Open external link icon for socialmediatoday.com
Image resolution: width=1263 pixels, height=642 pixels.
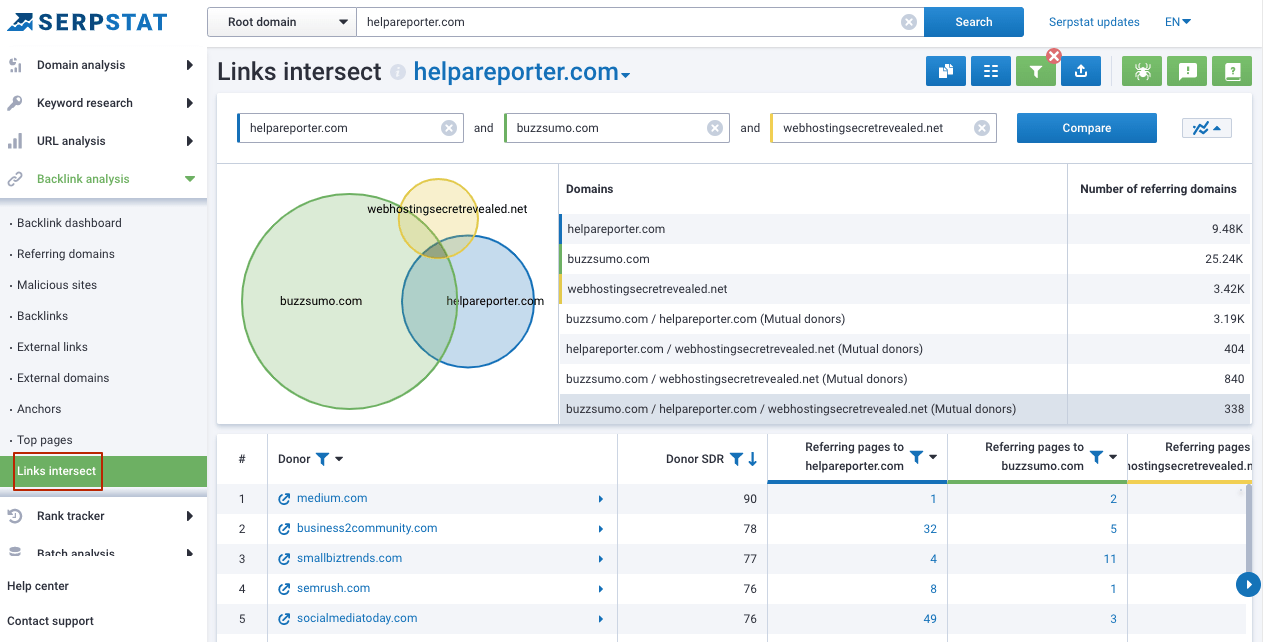tap(284, 619)
